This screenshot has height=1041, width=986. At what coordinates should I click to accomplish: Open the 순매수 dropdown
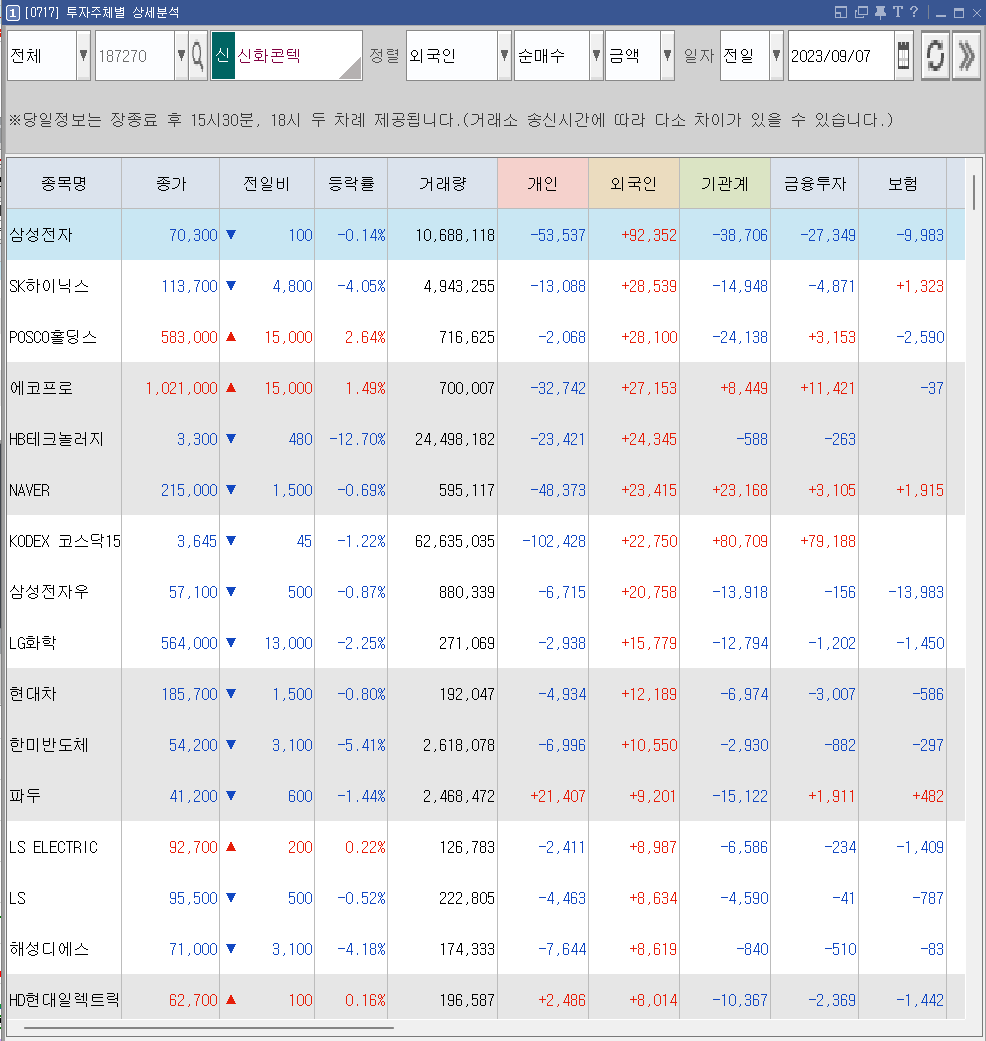pyautogui.click(x=596, y=55)
